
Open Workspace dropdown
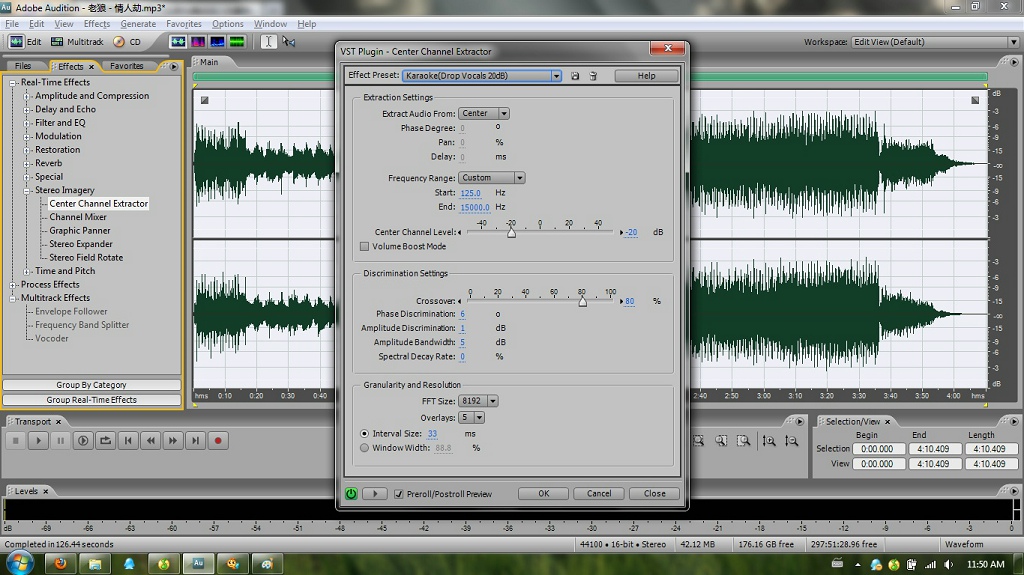coord(1013,42)
